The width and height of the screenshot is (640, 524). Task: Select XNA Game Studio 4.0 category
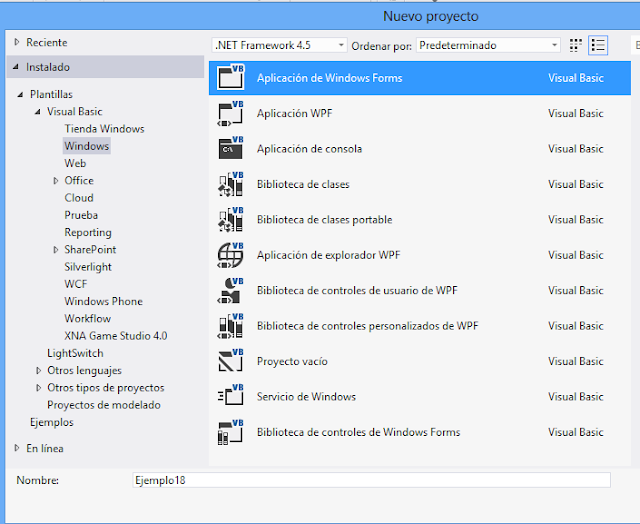coord(116,335)
